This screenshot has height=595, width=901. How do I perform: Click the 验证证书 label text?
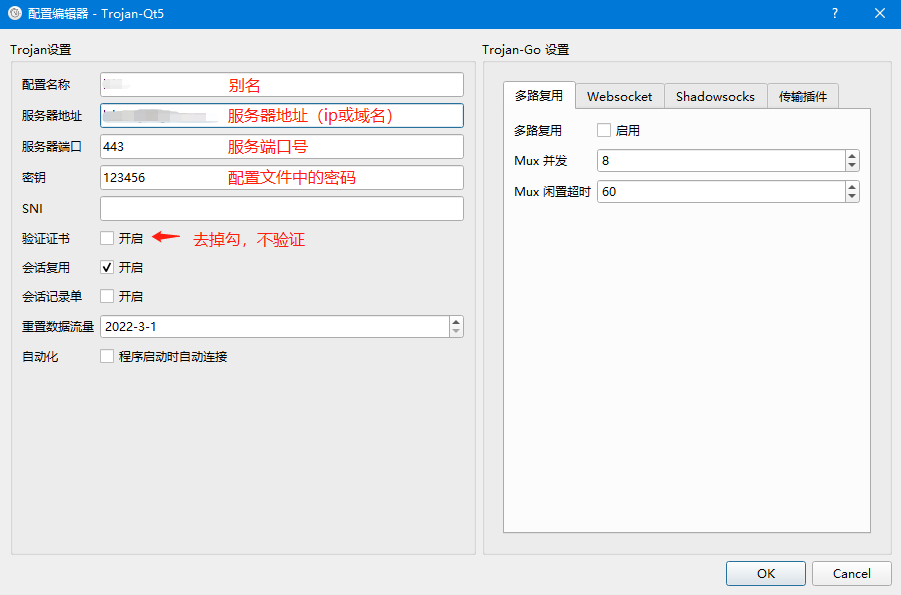pos(46,239)
